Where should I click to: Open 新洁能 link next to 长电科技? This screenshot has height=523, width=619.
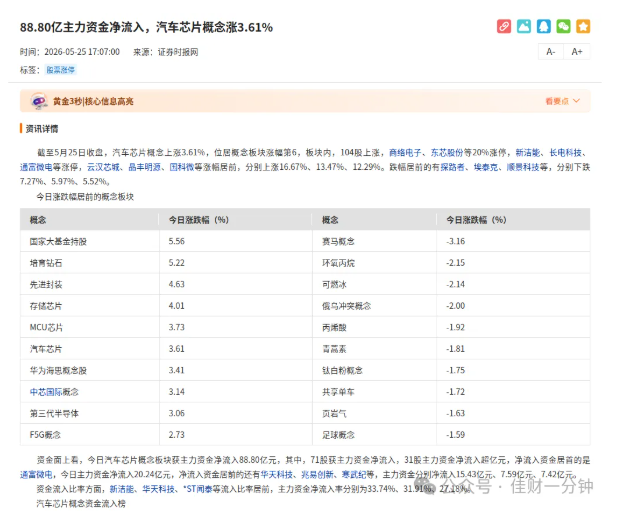pos(528,152)
